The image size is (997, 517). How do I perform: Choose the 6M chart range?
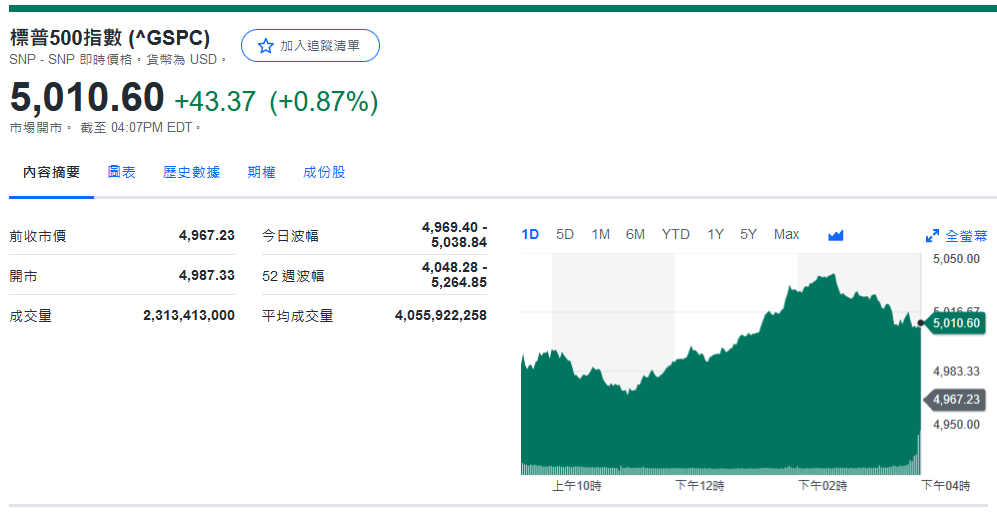(635, 234)
